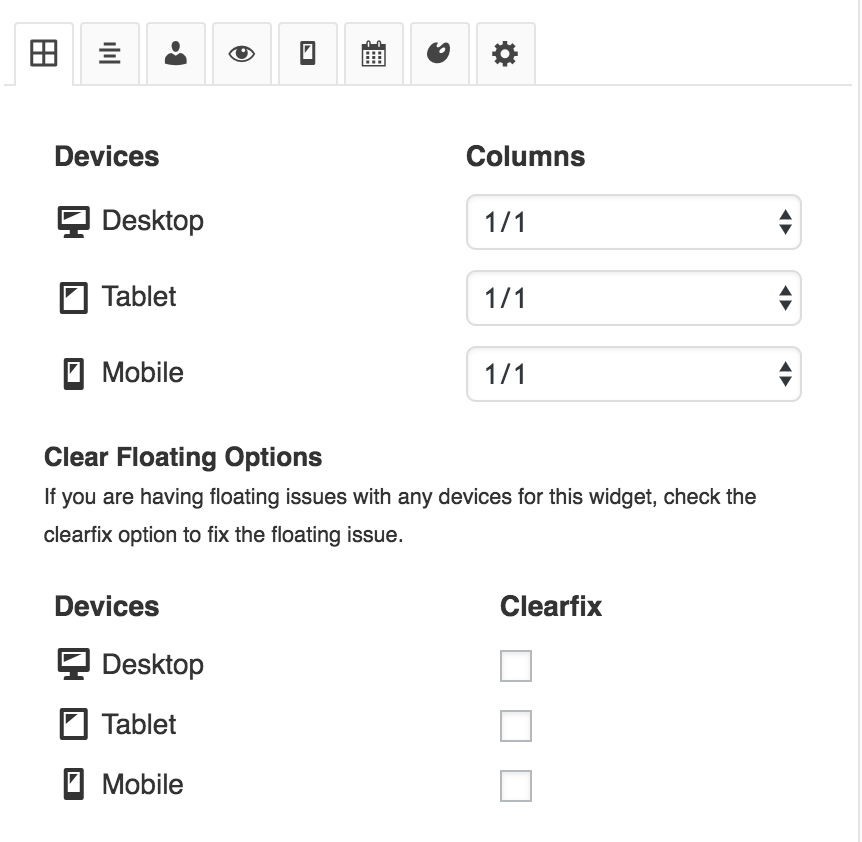The height and width of the screenshot is (842, 862).
Task: Enable Clearfix for Mobile
Action: pos(516,785)
